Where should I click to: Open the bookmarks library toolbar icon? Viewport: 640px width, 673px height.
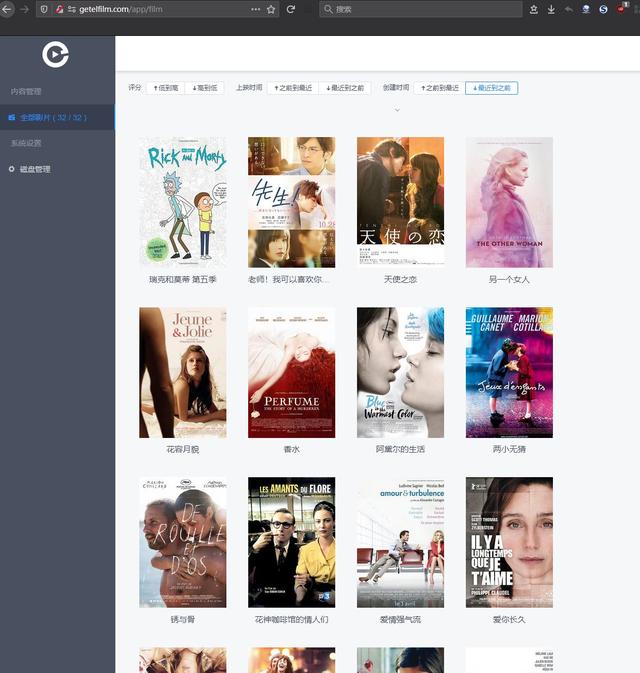pos(534,9)
